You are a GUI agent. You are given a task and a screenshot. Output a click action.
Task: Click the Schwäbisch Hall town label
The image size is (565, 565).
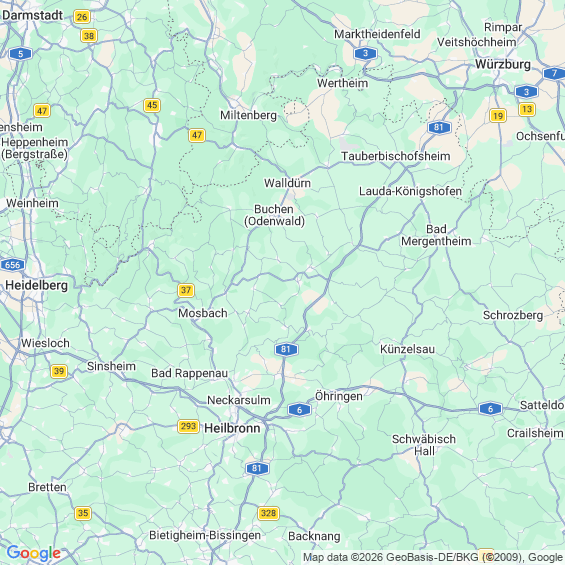424,445
